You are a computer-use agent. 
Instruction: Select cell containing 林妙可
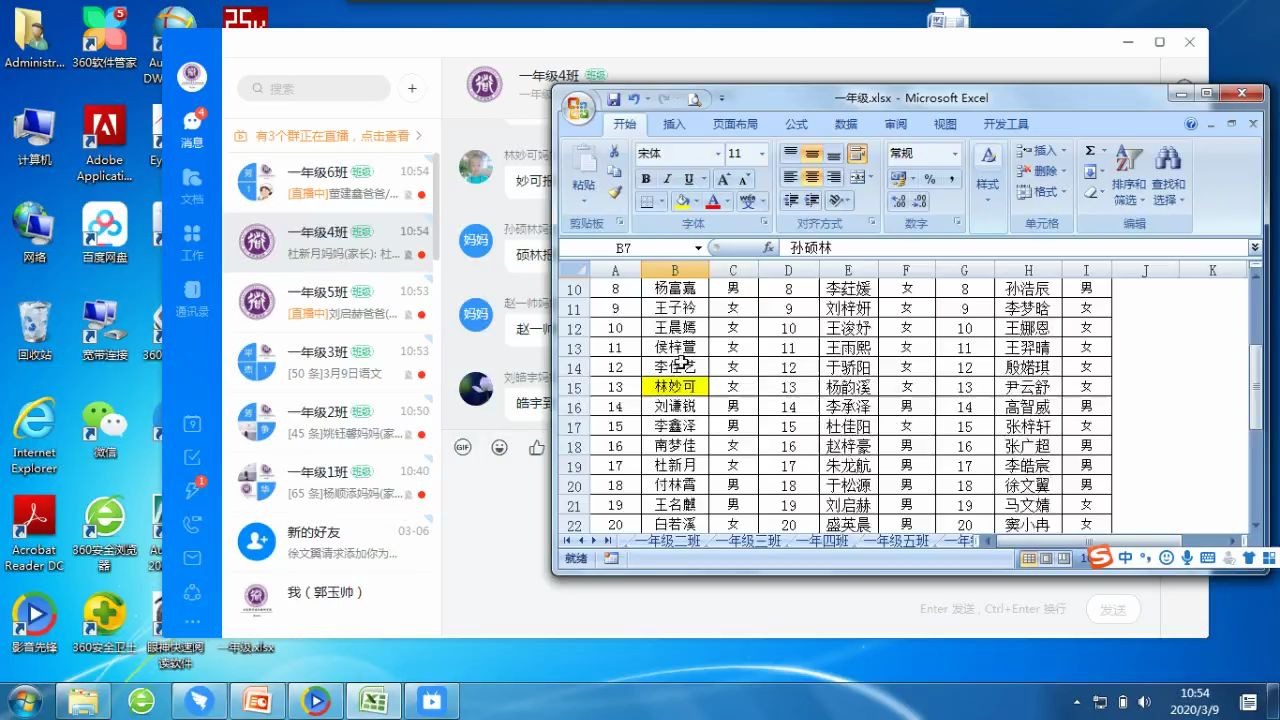click(x=675, y=387)
